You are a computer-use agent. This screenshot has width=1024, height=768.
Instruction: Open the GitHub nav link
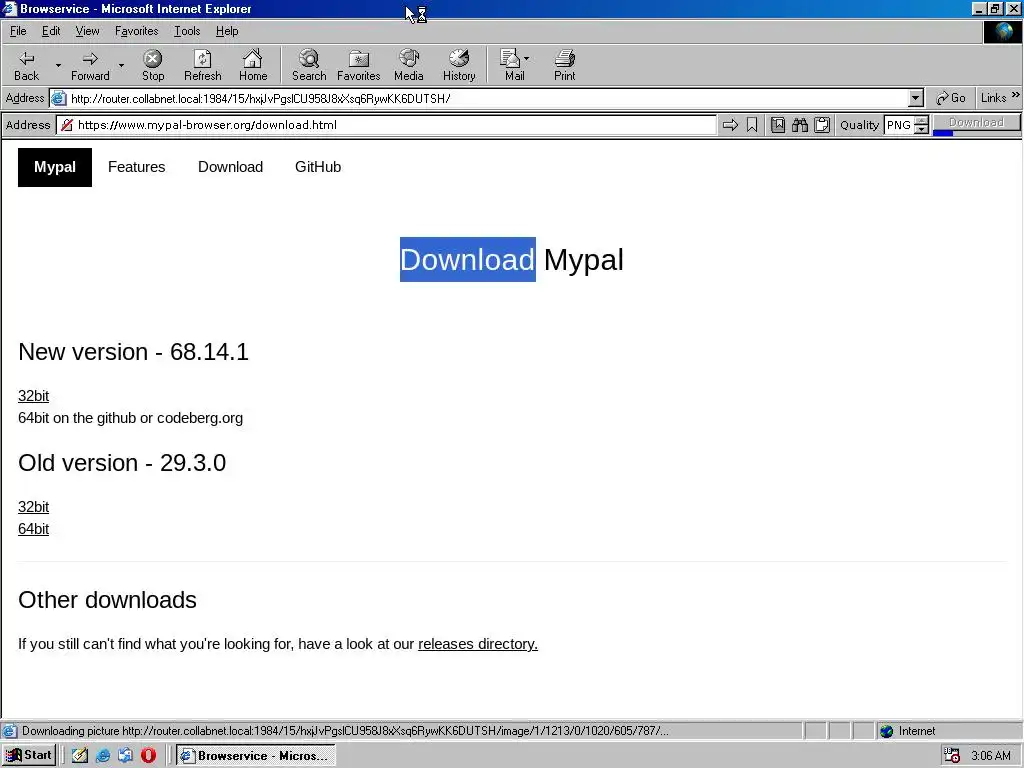pos(318,167)
